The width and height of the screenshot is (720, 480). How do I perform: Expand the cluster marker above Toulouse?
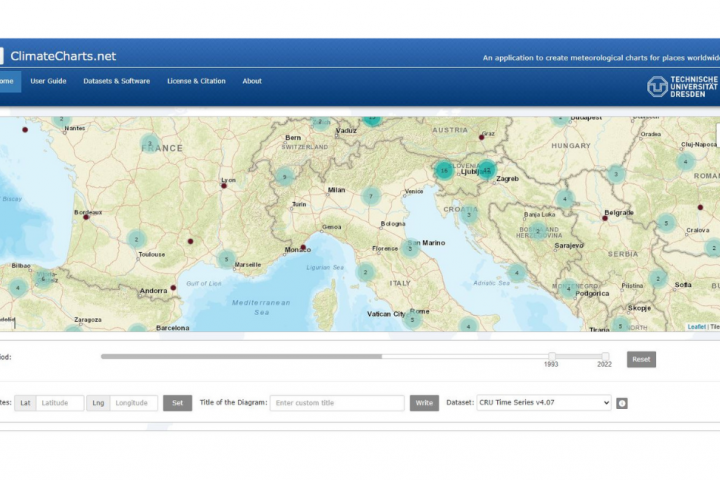[136, 239]
